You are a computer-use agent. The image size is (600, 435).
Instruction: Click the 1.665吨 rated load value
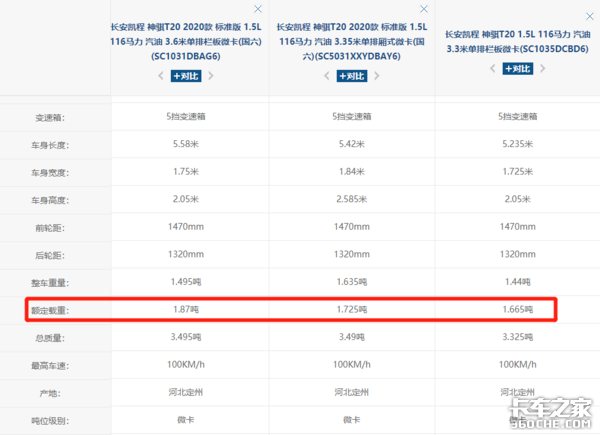pyautogui.click(x=518, y=309)
